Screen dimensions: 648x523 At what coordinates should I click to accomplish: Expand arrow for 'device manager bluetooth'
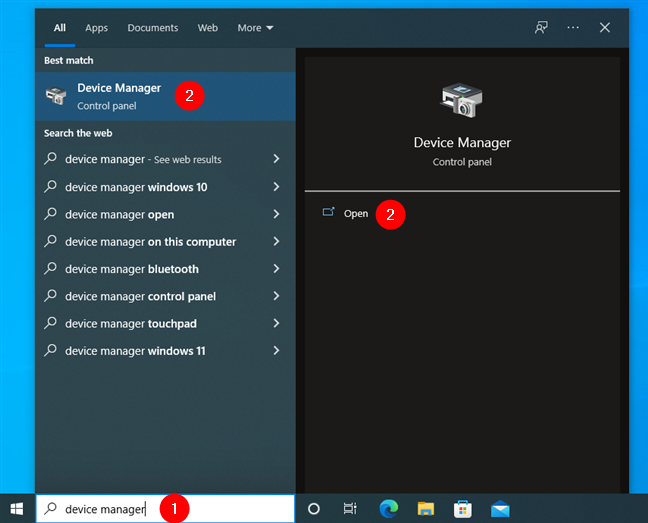[x=276, y=269]
